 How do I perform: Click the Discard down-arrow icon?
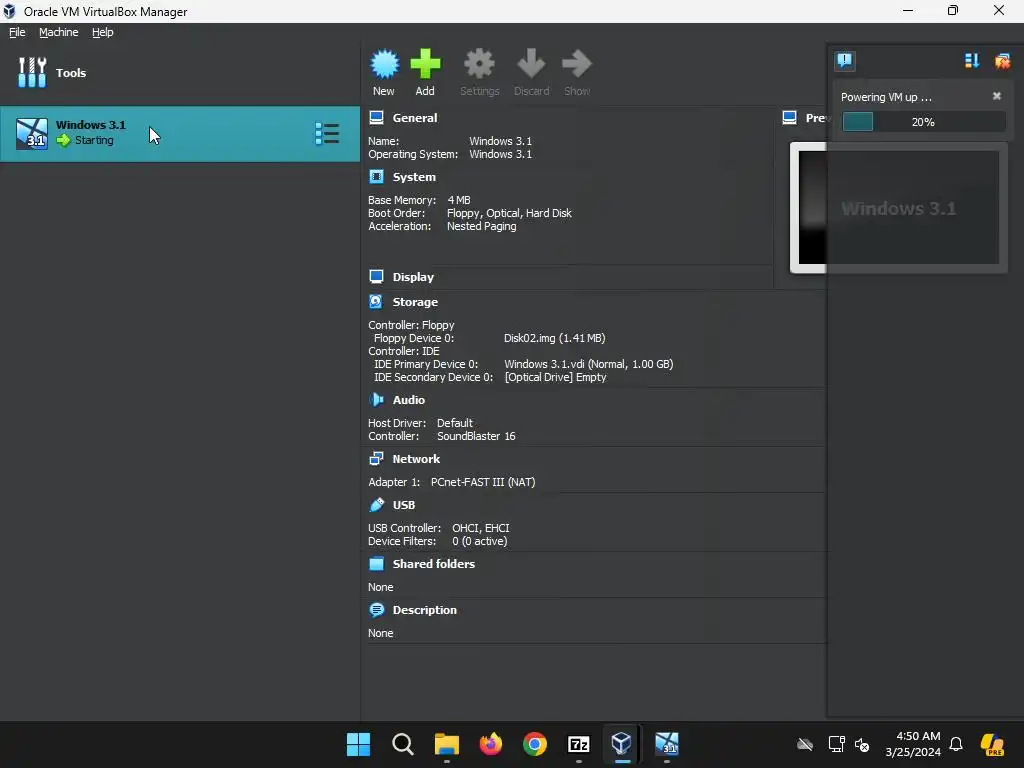(x=531, y=64)
